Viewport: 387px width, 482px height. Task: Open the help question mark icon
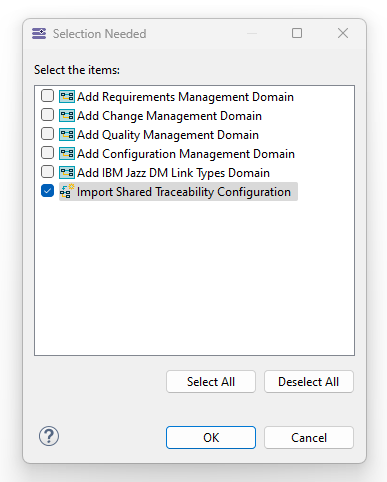49,436
